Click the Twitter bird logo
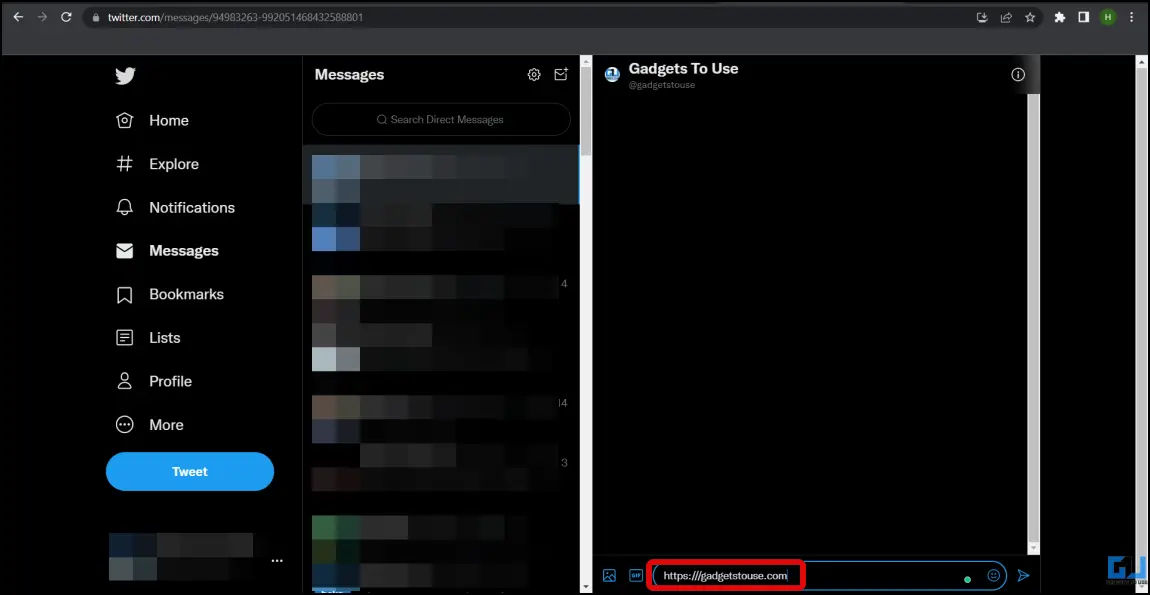This screenshot has width=1150, height=595. pos(125,76)
